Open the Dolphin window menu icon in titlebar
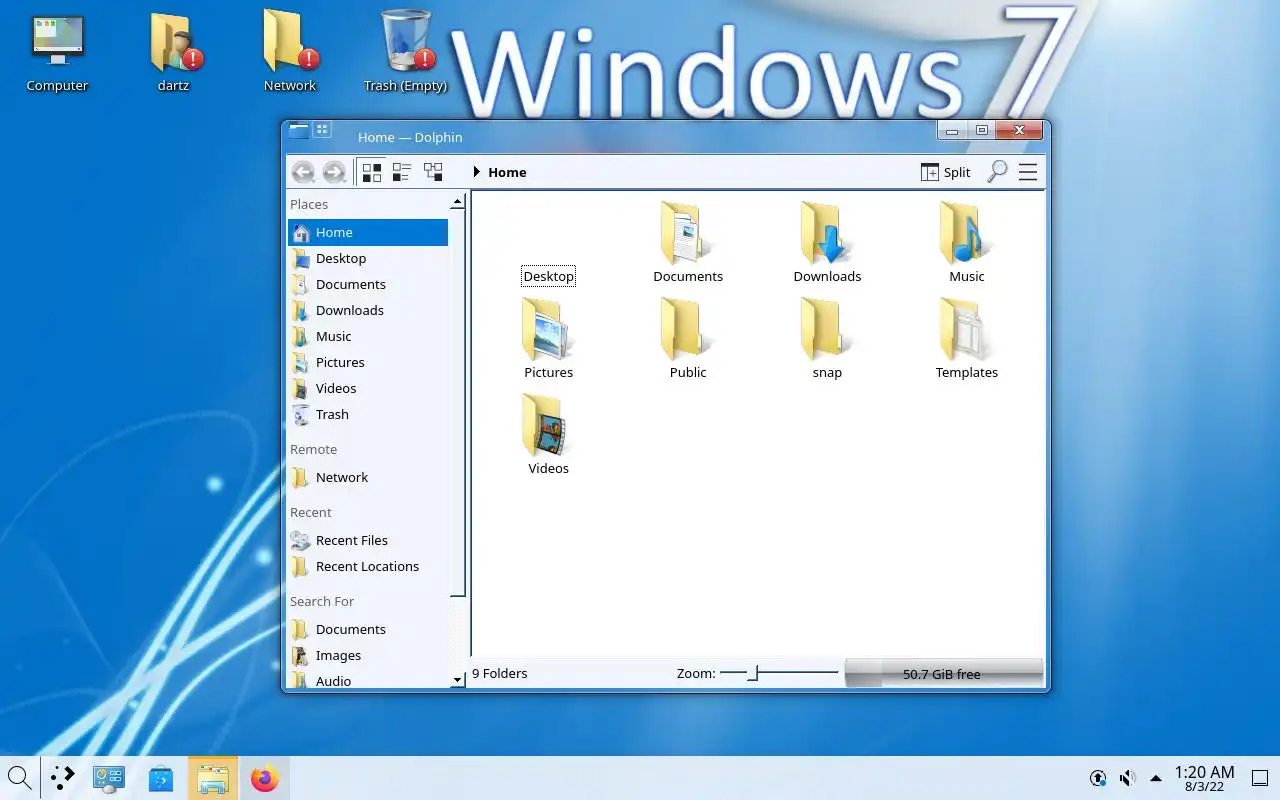Image resolution: width=1280 pixels, height=800 pixels. pos(299,129)
